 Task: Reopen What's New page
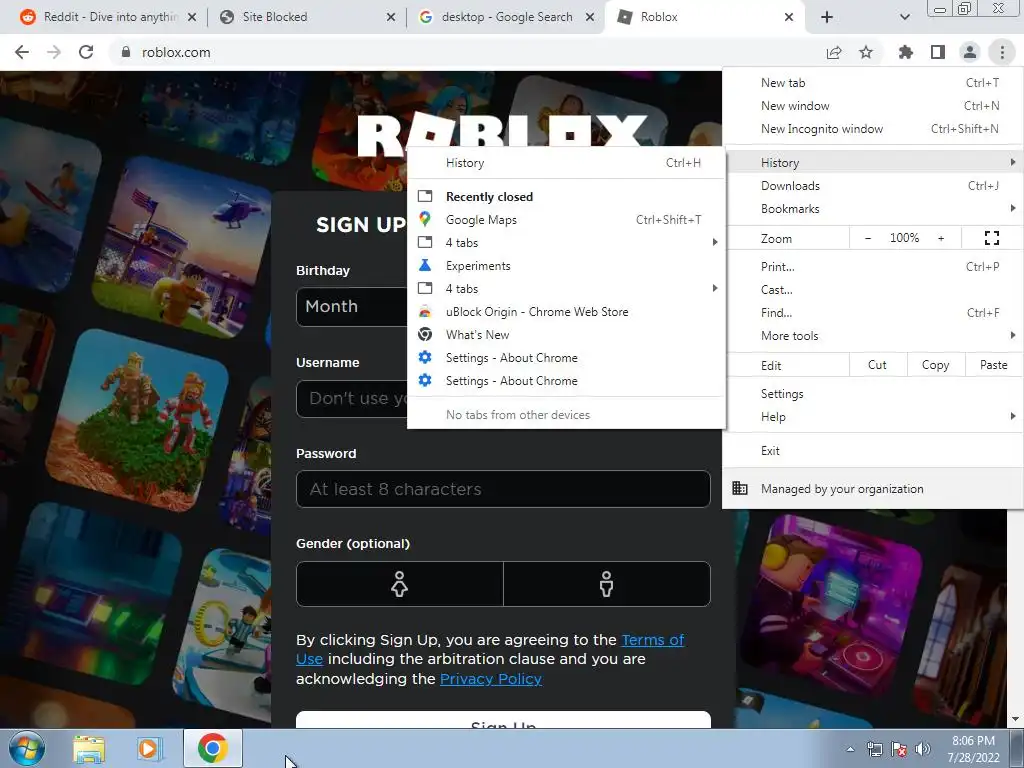566,335
